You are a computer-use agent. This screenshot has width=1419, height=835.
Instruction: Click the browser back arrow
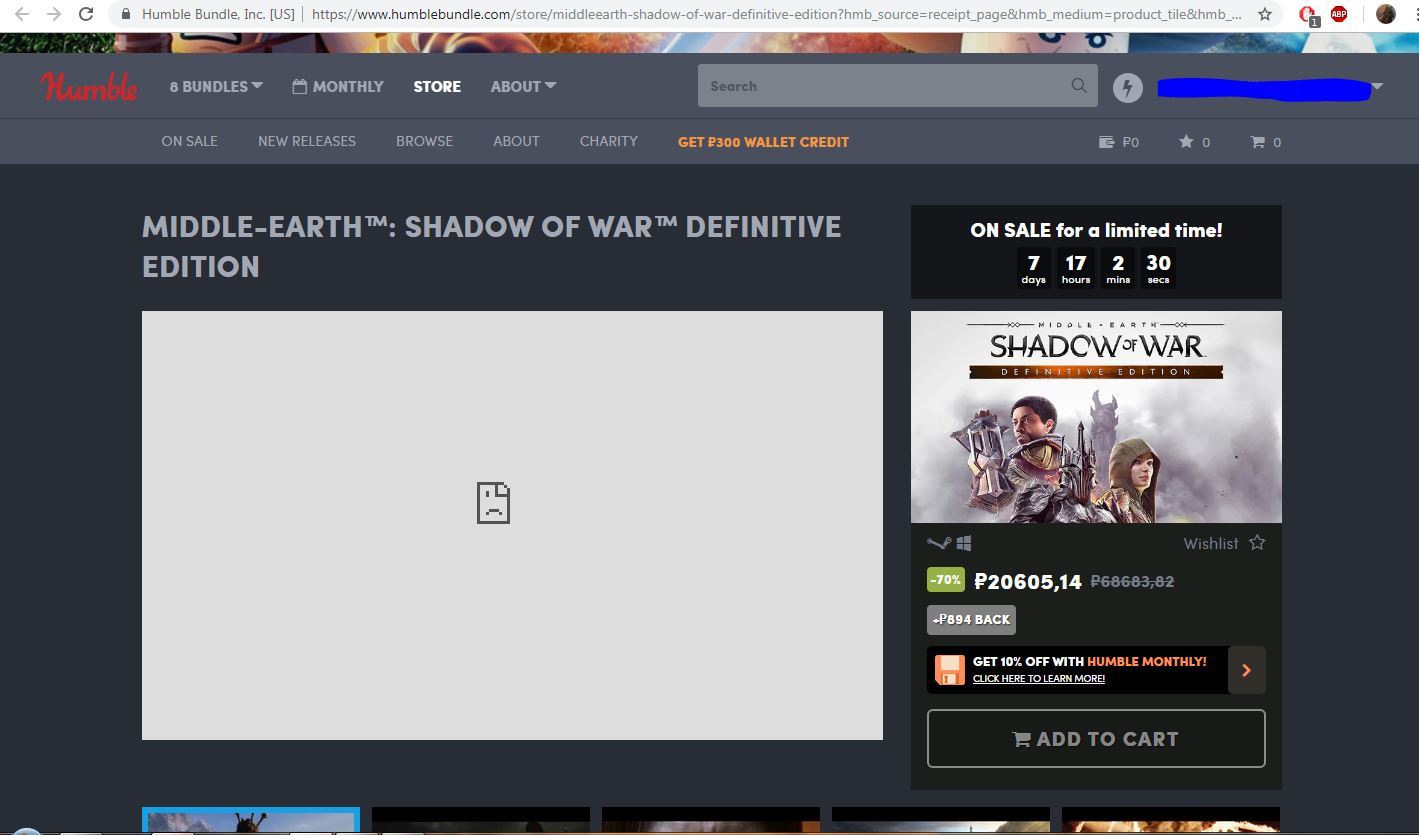[22, 14]
